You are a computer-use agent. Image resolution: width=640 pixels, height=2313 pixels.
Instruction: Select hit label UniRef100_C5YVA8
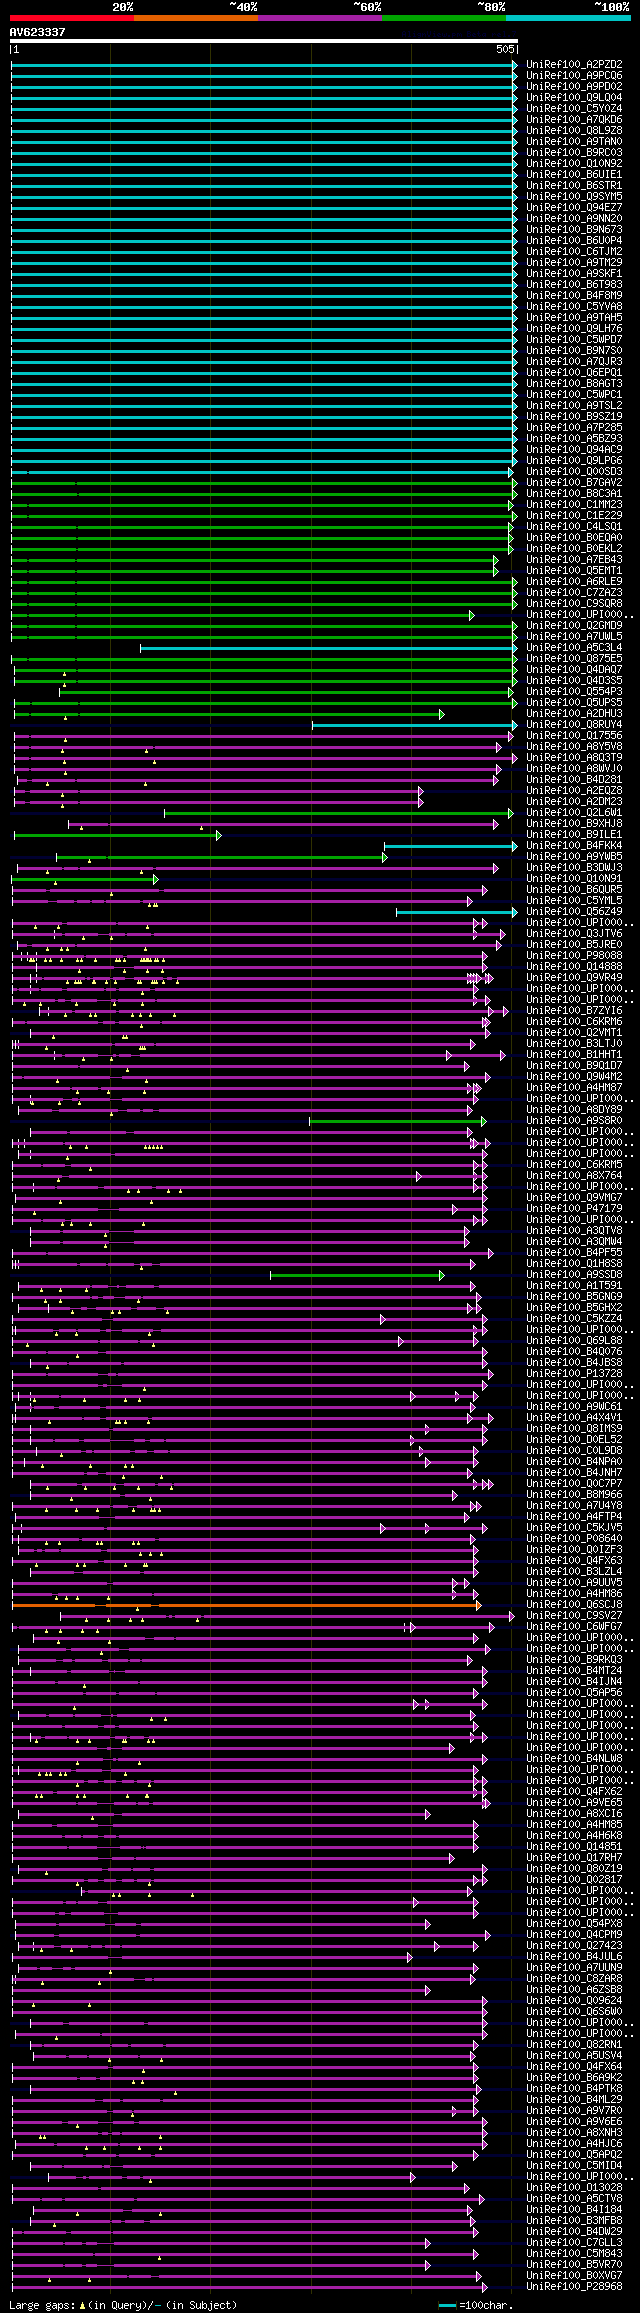[x=574, y=306]
